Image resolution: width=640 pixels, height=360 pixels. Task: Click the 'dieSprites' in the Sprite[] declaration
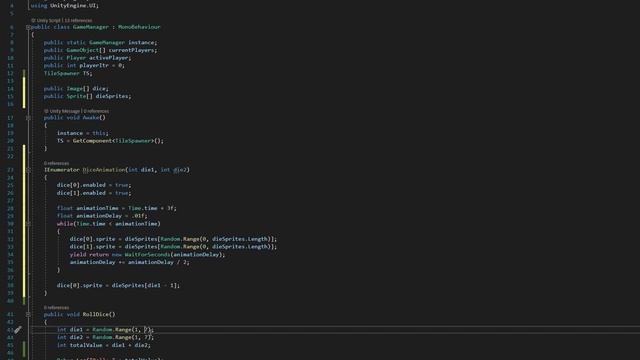tap(112, 96)
